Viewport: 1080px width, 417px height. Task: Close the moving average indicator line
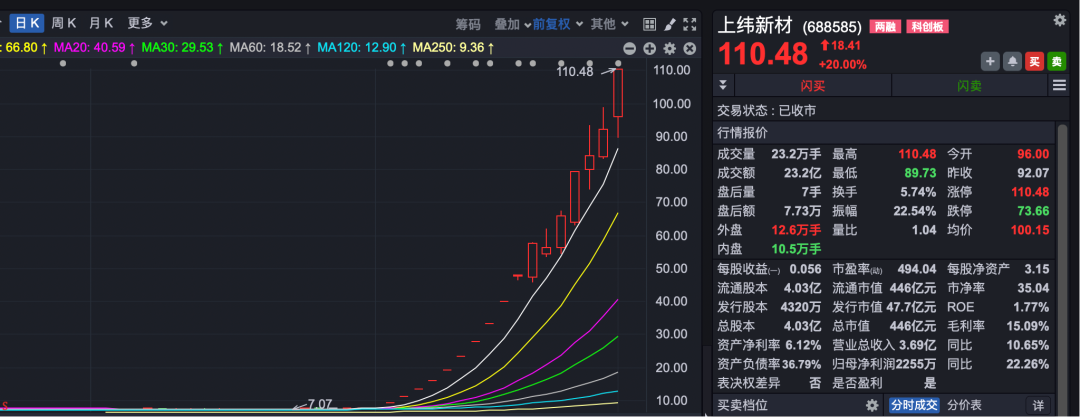pyautogui.click(x=689, y=48)
